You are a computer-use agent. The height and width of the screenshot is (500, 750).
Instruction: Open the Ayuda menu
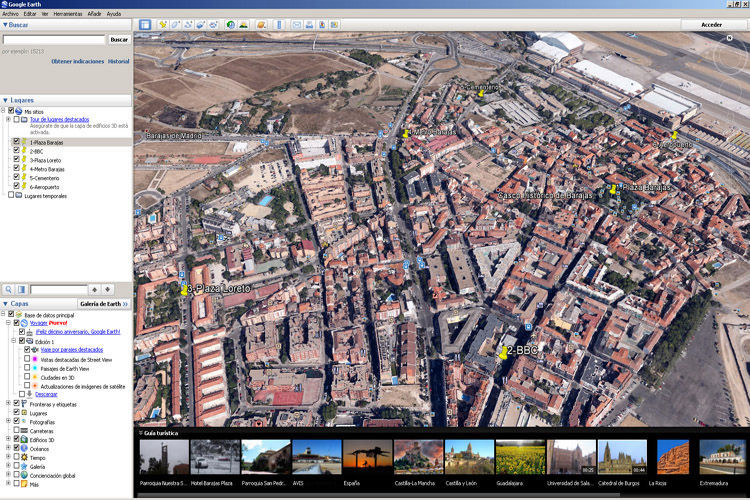tap(113, 14)
